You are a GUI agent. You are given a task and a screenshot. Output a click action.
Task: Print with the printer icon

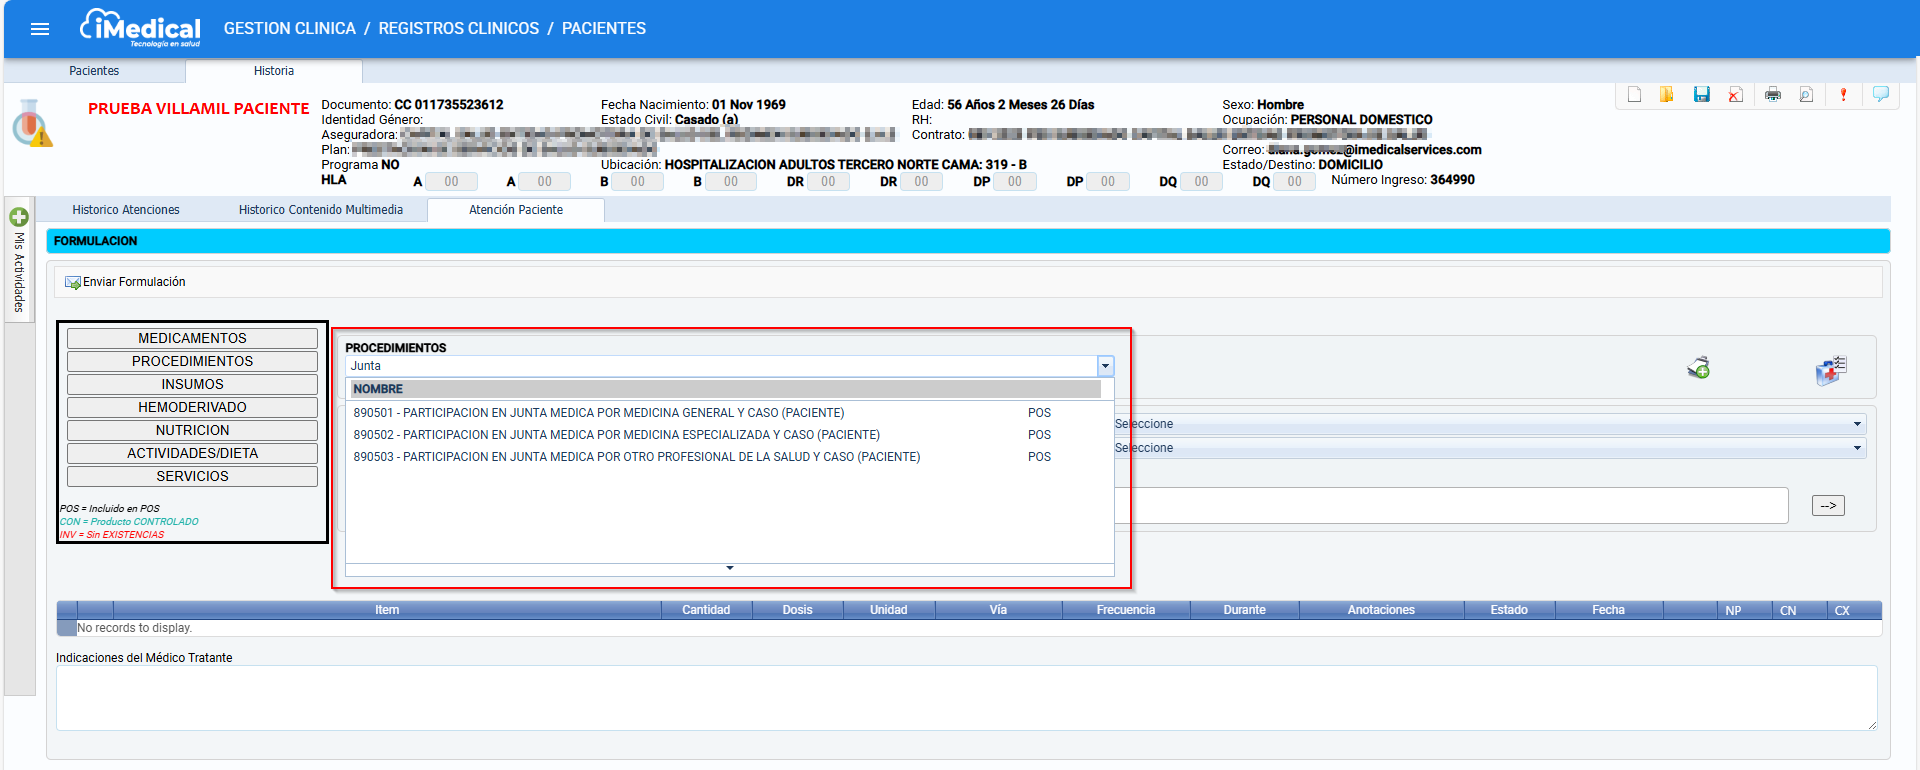click(1773, 95)
